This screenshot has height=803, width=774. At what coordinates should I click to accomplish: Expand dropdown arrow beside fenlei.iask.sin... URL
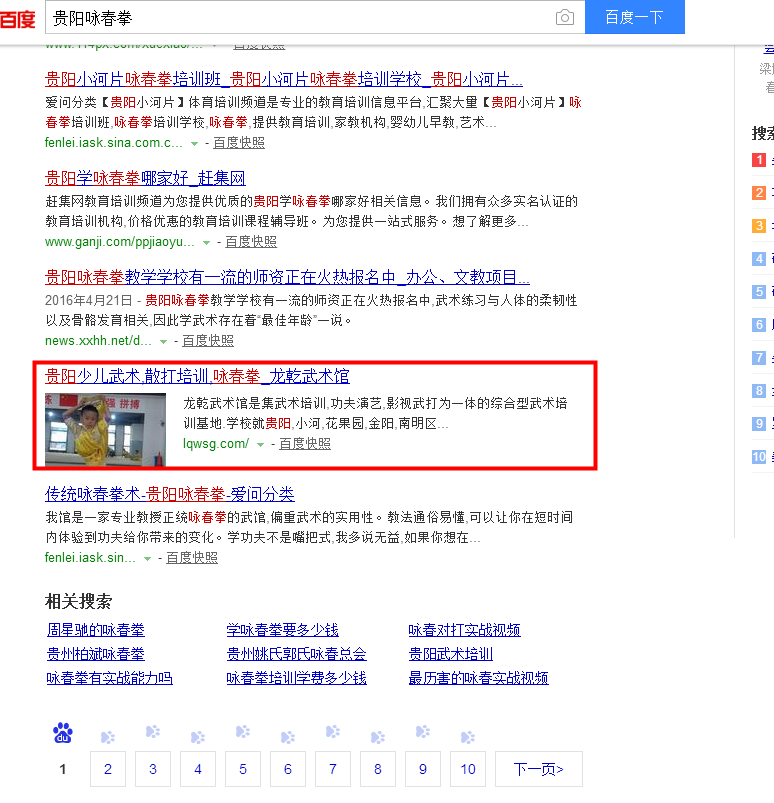148,559
